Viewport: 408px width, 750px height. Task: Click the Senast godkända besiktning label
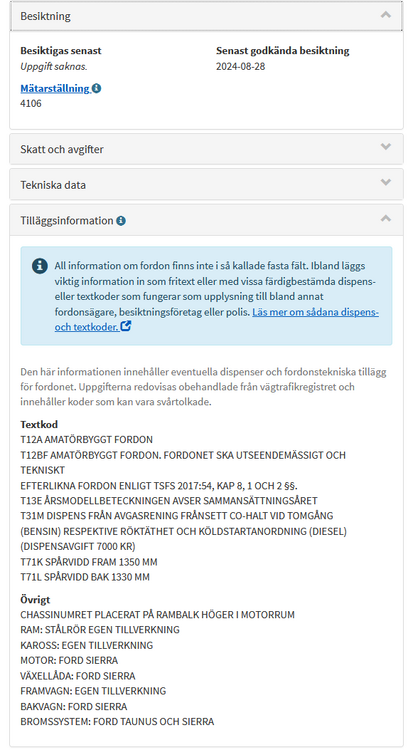pos(283,51)
